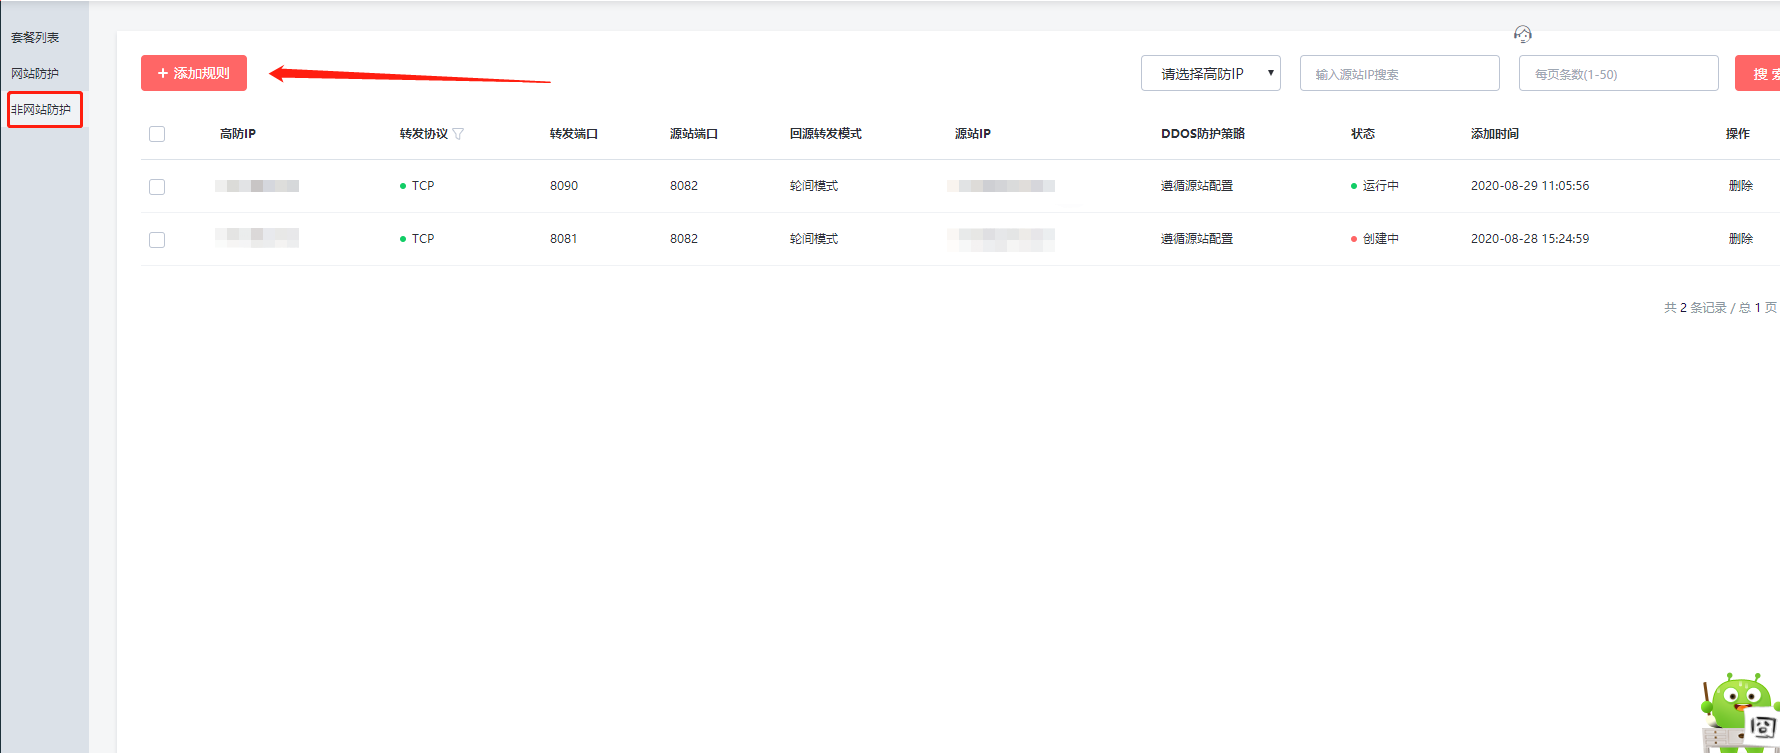Open the 转发协议 filter funnel icon
Image resolution: width=1780 pixels, height=753 pixels.
click(458, 134)
